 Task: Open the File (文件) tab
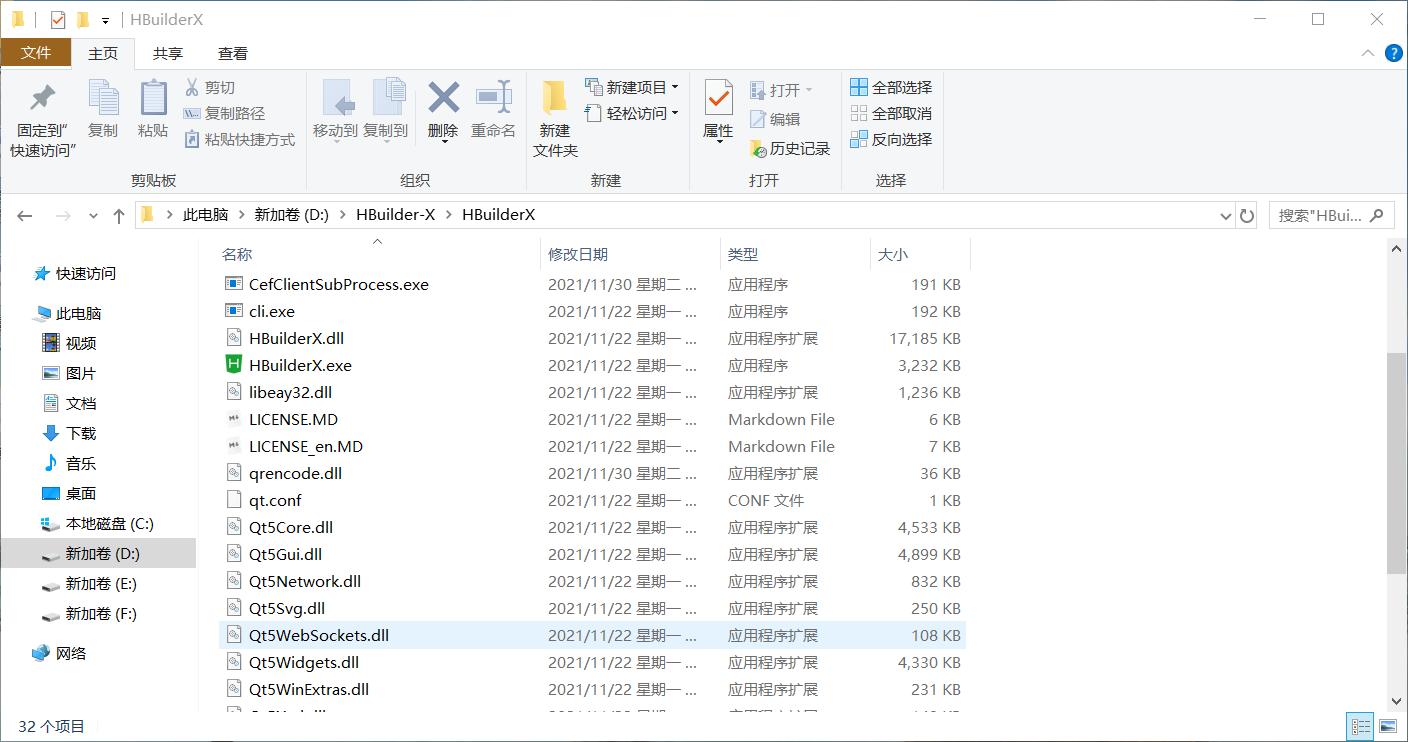[x=36, y=53]
